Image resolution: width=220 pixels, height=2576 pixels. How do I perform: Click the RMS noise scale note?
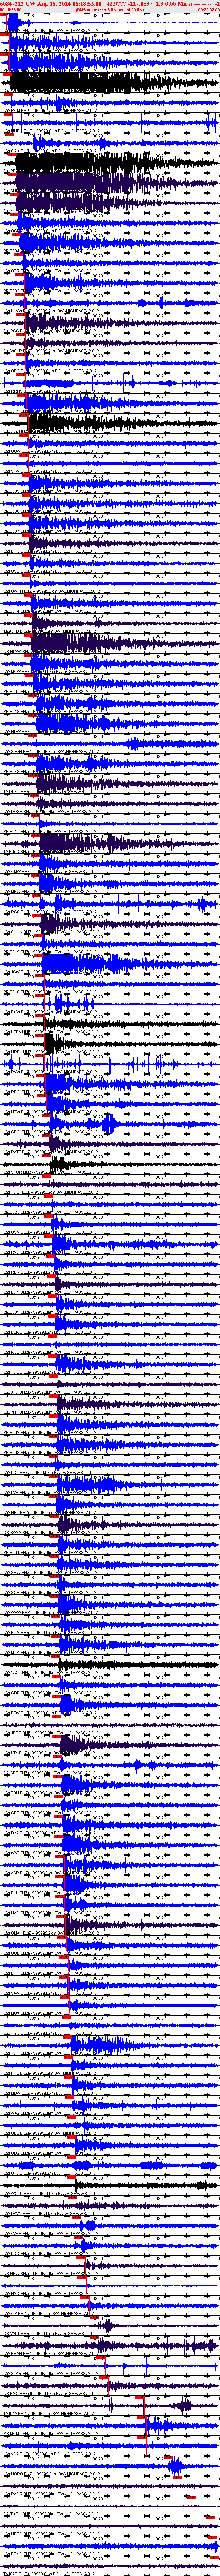110,10
